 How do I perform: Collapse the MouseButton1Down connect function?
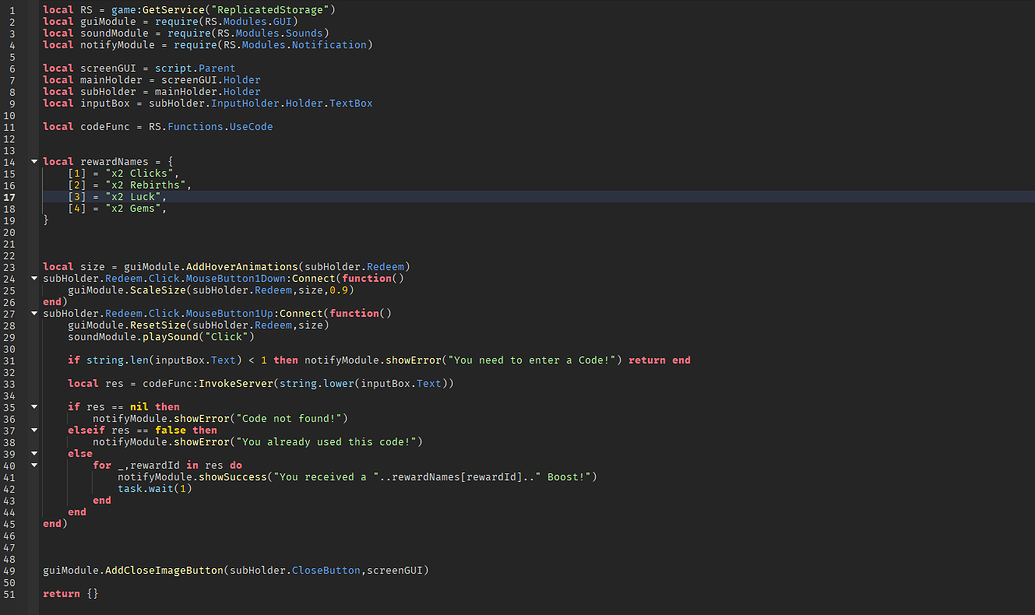point(33,278)
